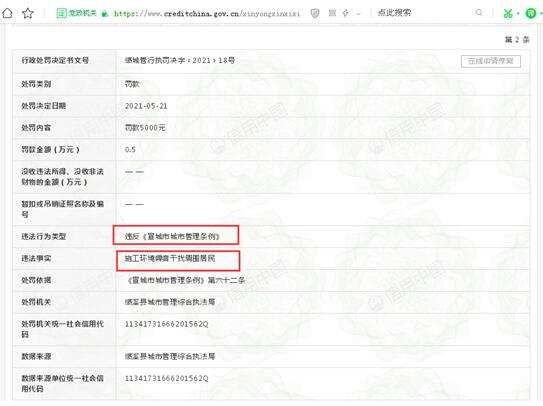Focus the 点此搜索 search box
The height and width of the screenshot is (406, 543).
394,13
